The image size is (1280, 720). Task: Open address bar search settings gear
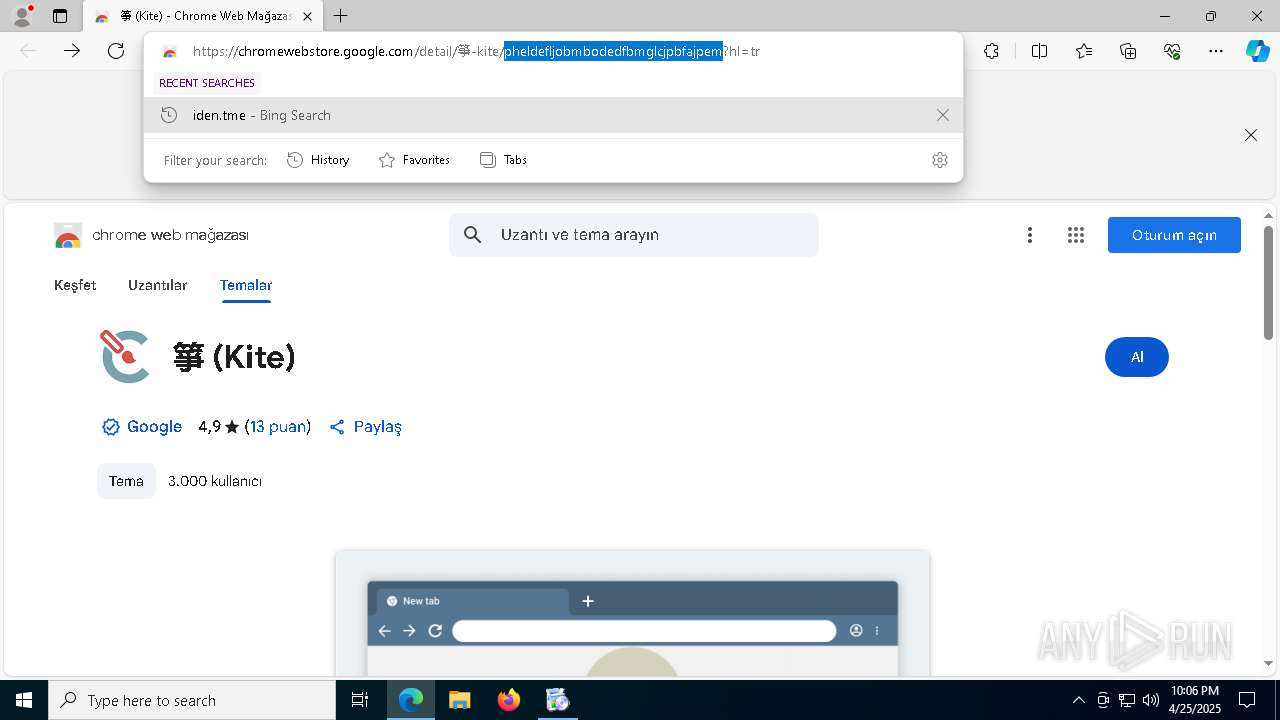click(939, 160)
